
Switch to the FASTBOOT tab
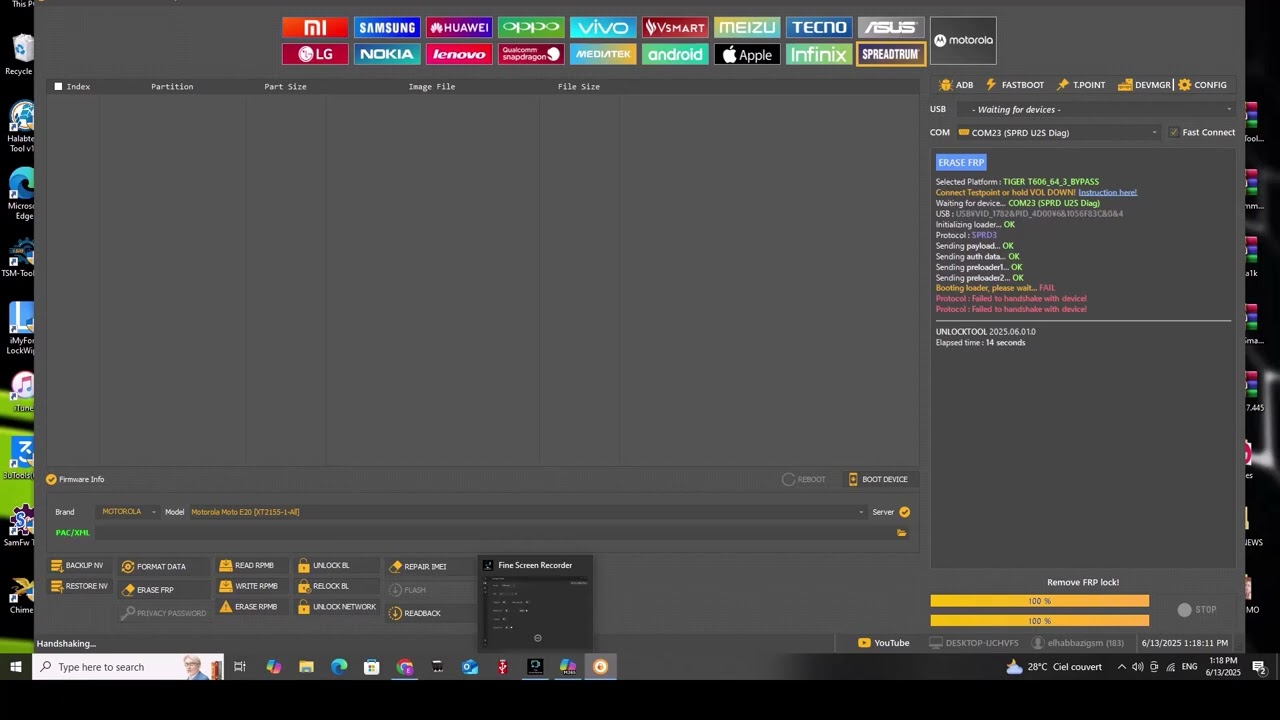click(x=1014, y=85)
